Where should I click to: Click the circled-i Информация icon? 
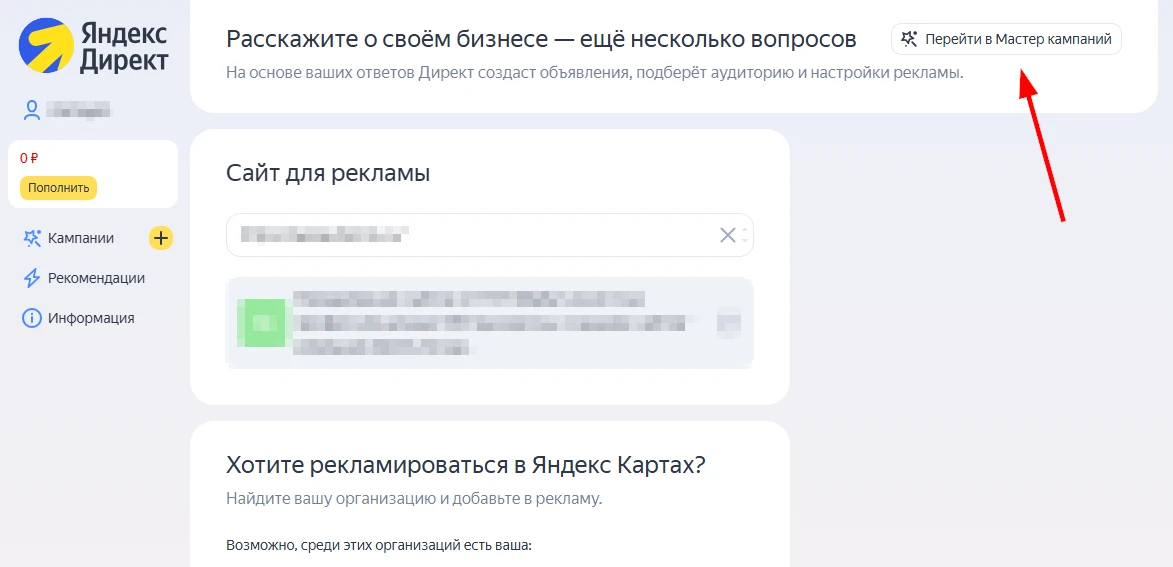(x=31, y=318)
